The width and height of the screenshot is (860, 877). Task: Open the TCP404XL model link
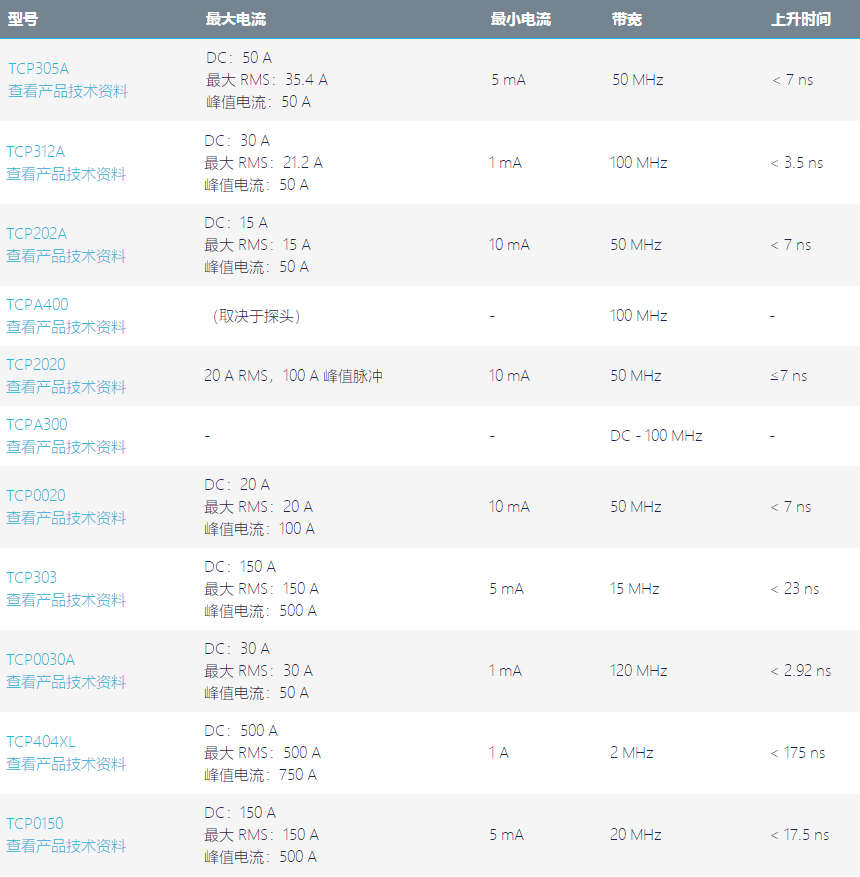click(x=40, y=742)
